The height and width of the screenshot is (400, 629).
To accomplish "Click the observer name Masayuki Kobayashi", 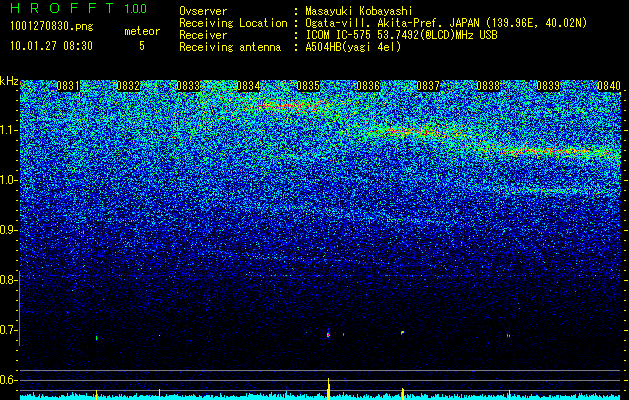I will [359, 11].
